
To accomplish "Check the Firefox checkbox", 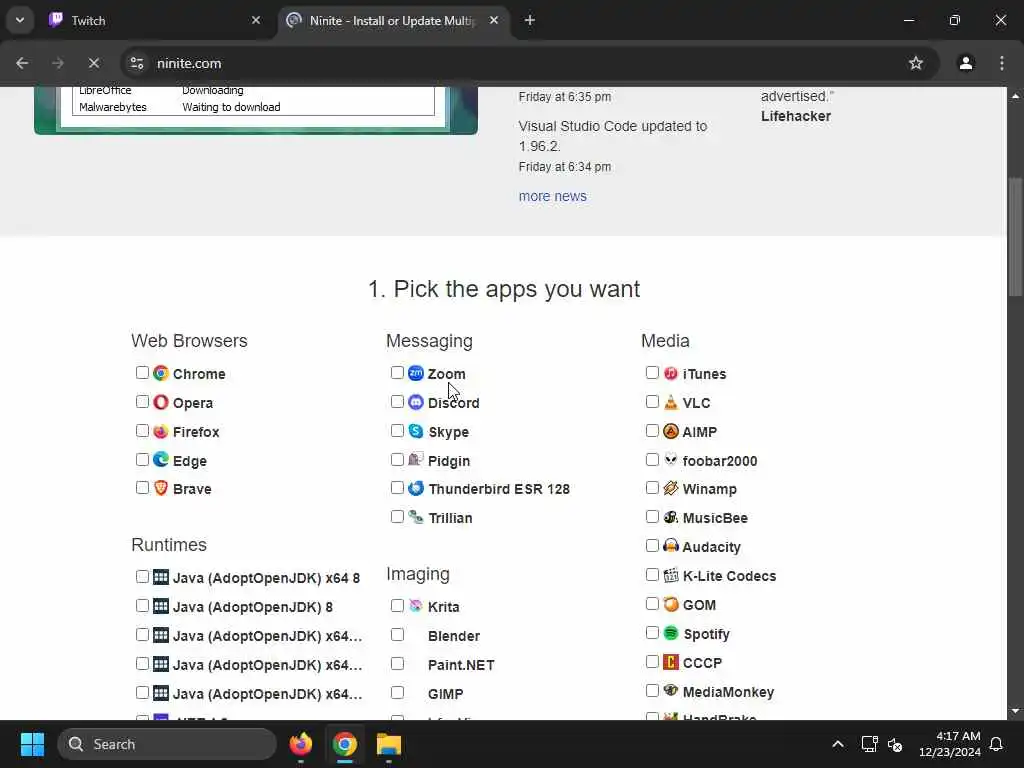I will (x=142, y=430).
